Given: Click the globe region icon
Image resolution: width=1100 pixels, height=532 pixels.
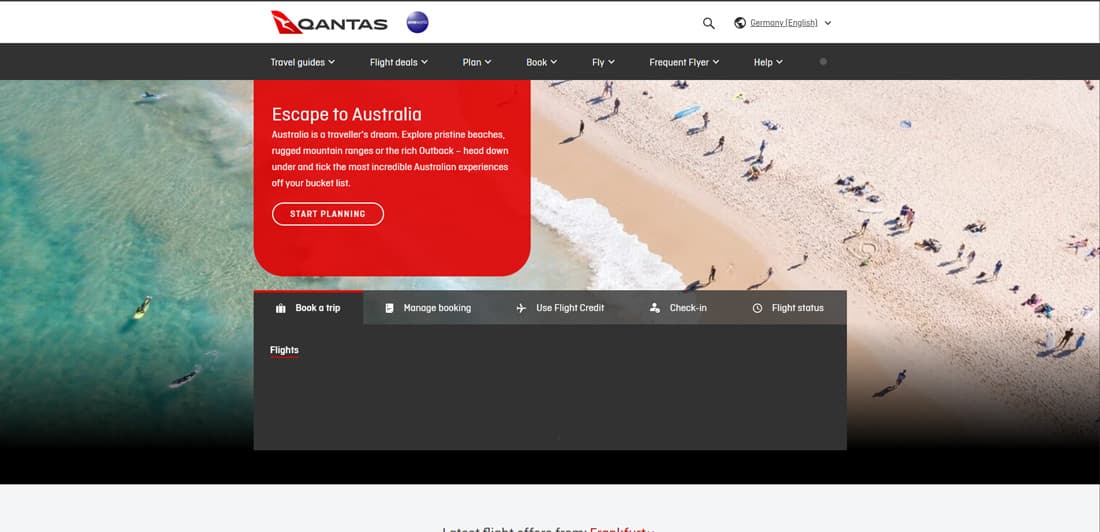Looking at the screenshot, I should click(x=739, y=22).
